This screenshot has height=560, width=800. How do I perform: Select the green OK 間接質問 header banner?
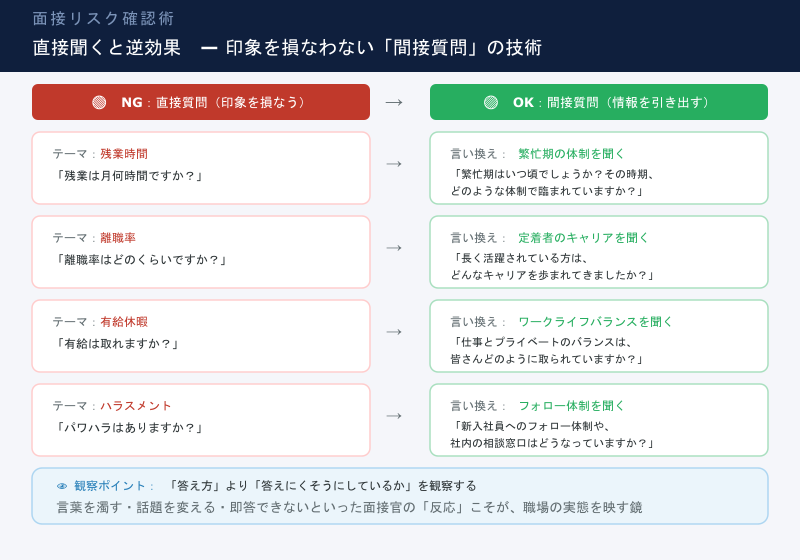tap(599, 102)
